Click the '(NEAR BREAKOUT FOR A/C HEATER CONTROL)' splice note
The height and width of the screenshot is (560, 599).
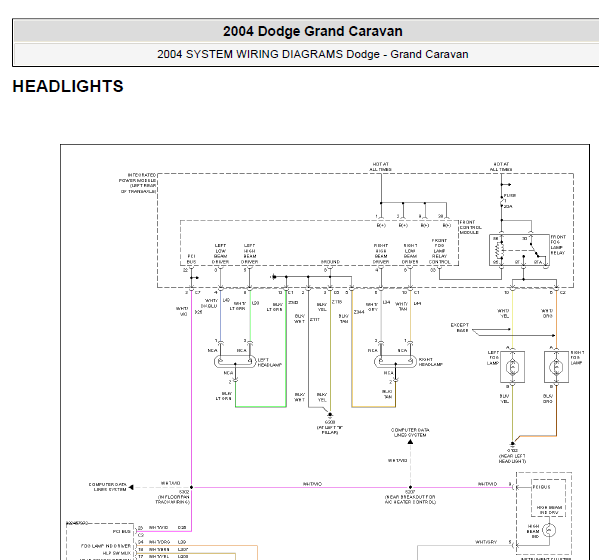tap(410, 499)
